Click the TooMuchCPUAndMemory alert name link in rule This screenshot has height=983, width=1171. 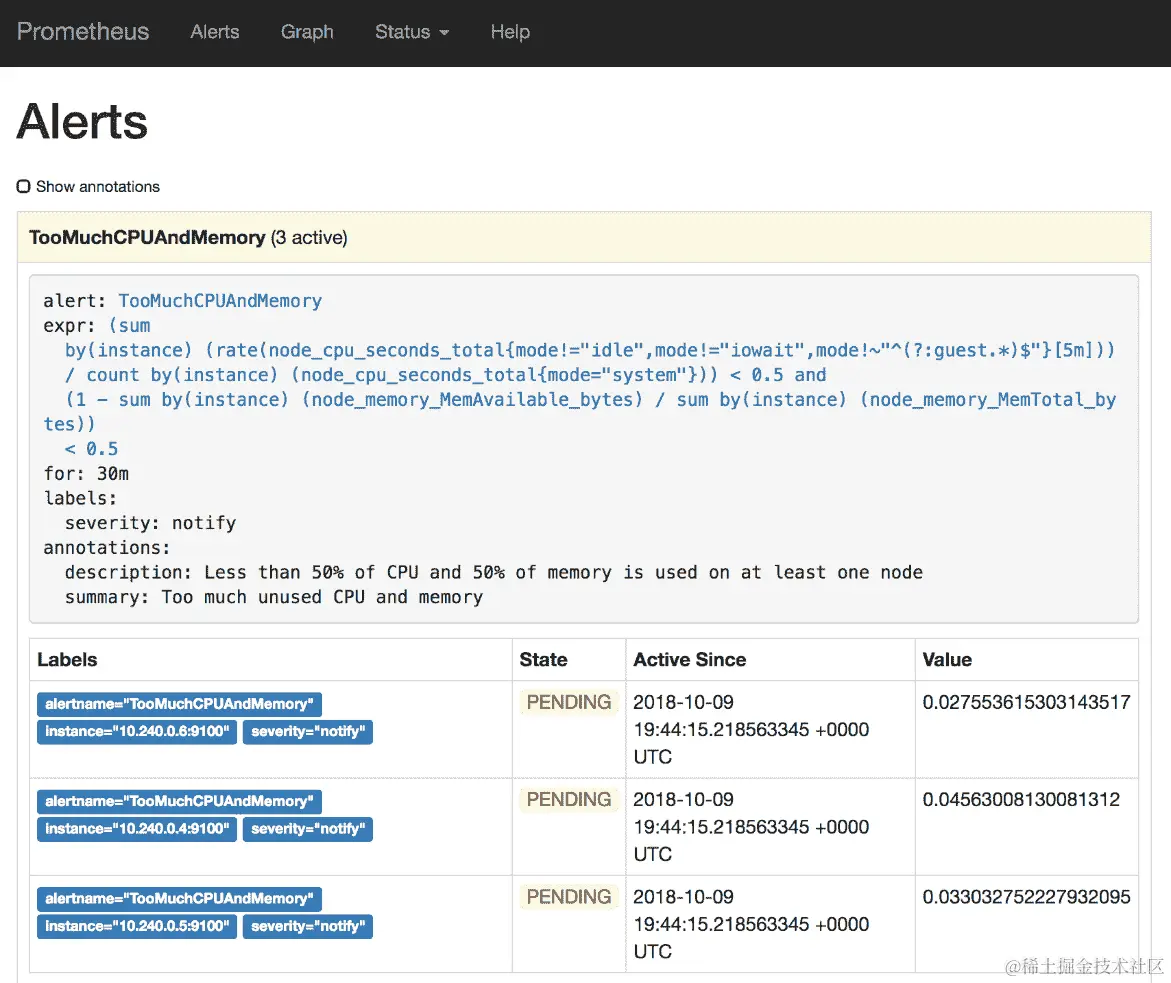tap(220, 301)
